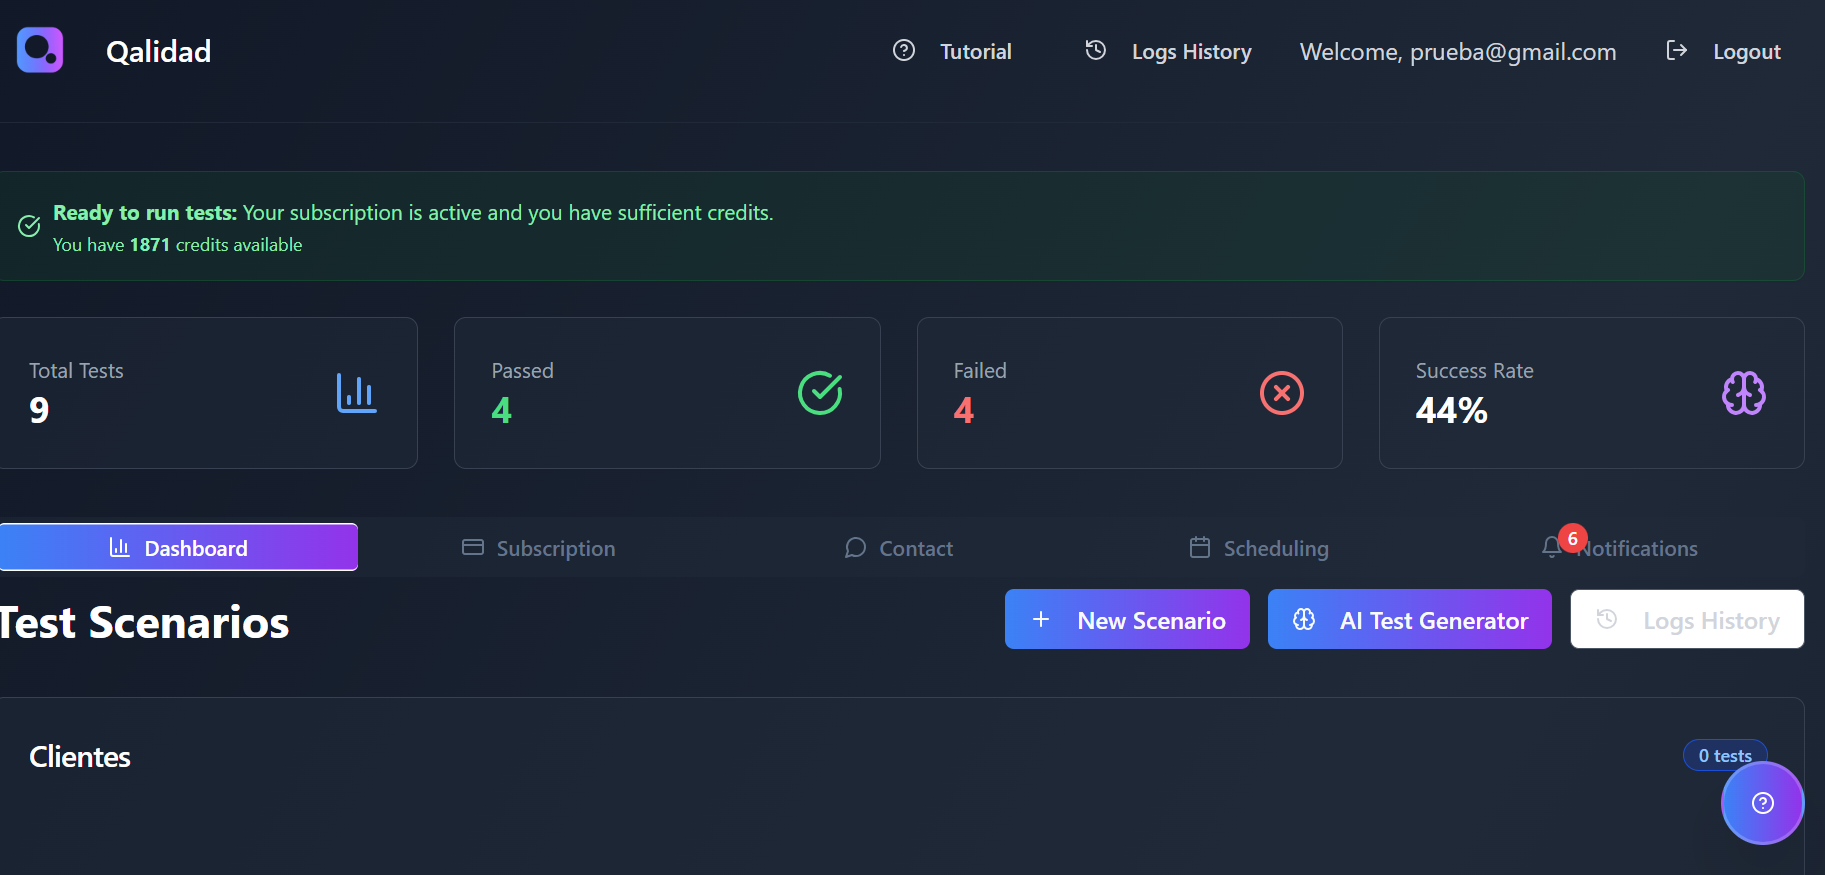
Task: Click the green ready-status check icon
Action: click(x=29, y=226)
